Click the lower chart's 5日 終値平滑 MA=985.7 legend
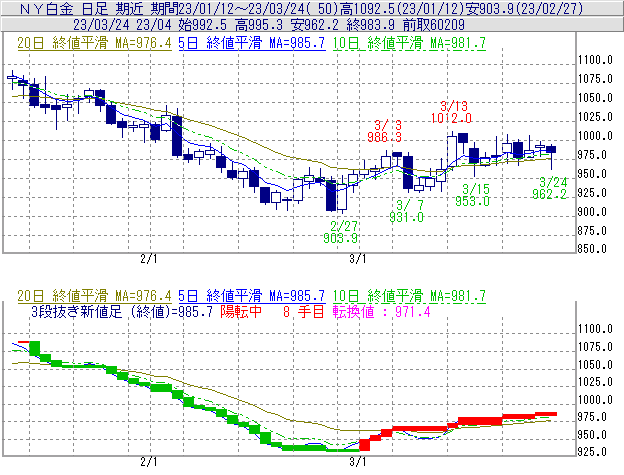 pos(252,296)
